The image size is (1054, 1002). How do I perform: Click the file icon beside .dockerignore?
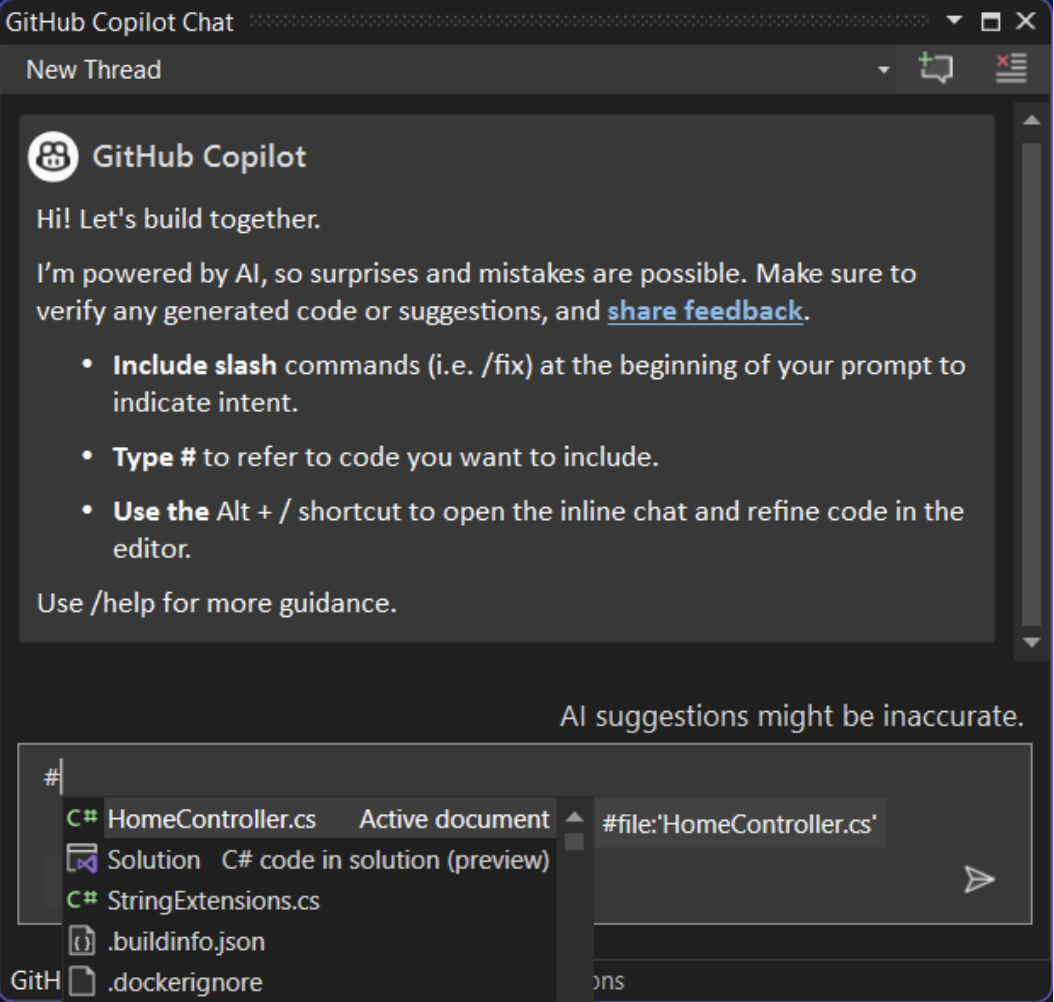pos(82,982)
